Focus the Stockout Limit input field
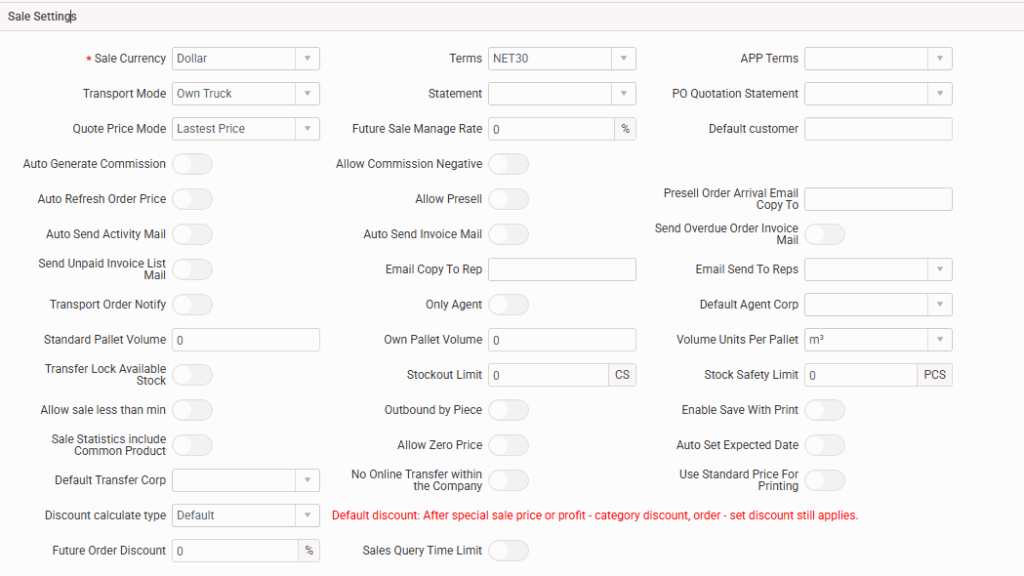Image resolution: width=1024 pixels, height=576 pixels. pyautogui.click(x=548, y=375)
